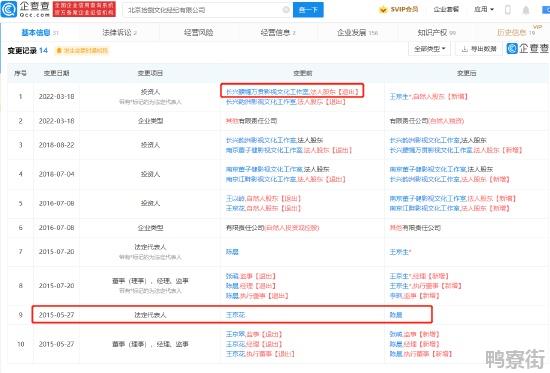Open 王京花 link in row 9 变更前
Viewport: 550px width, 373px height.
point(235,315)
